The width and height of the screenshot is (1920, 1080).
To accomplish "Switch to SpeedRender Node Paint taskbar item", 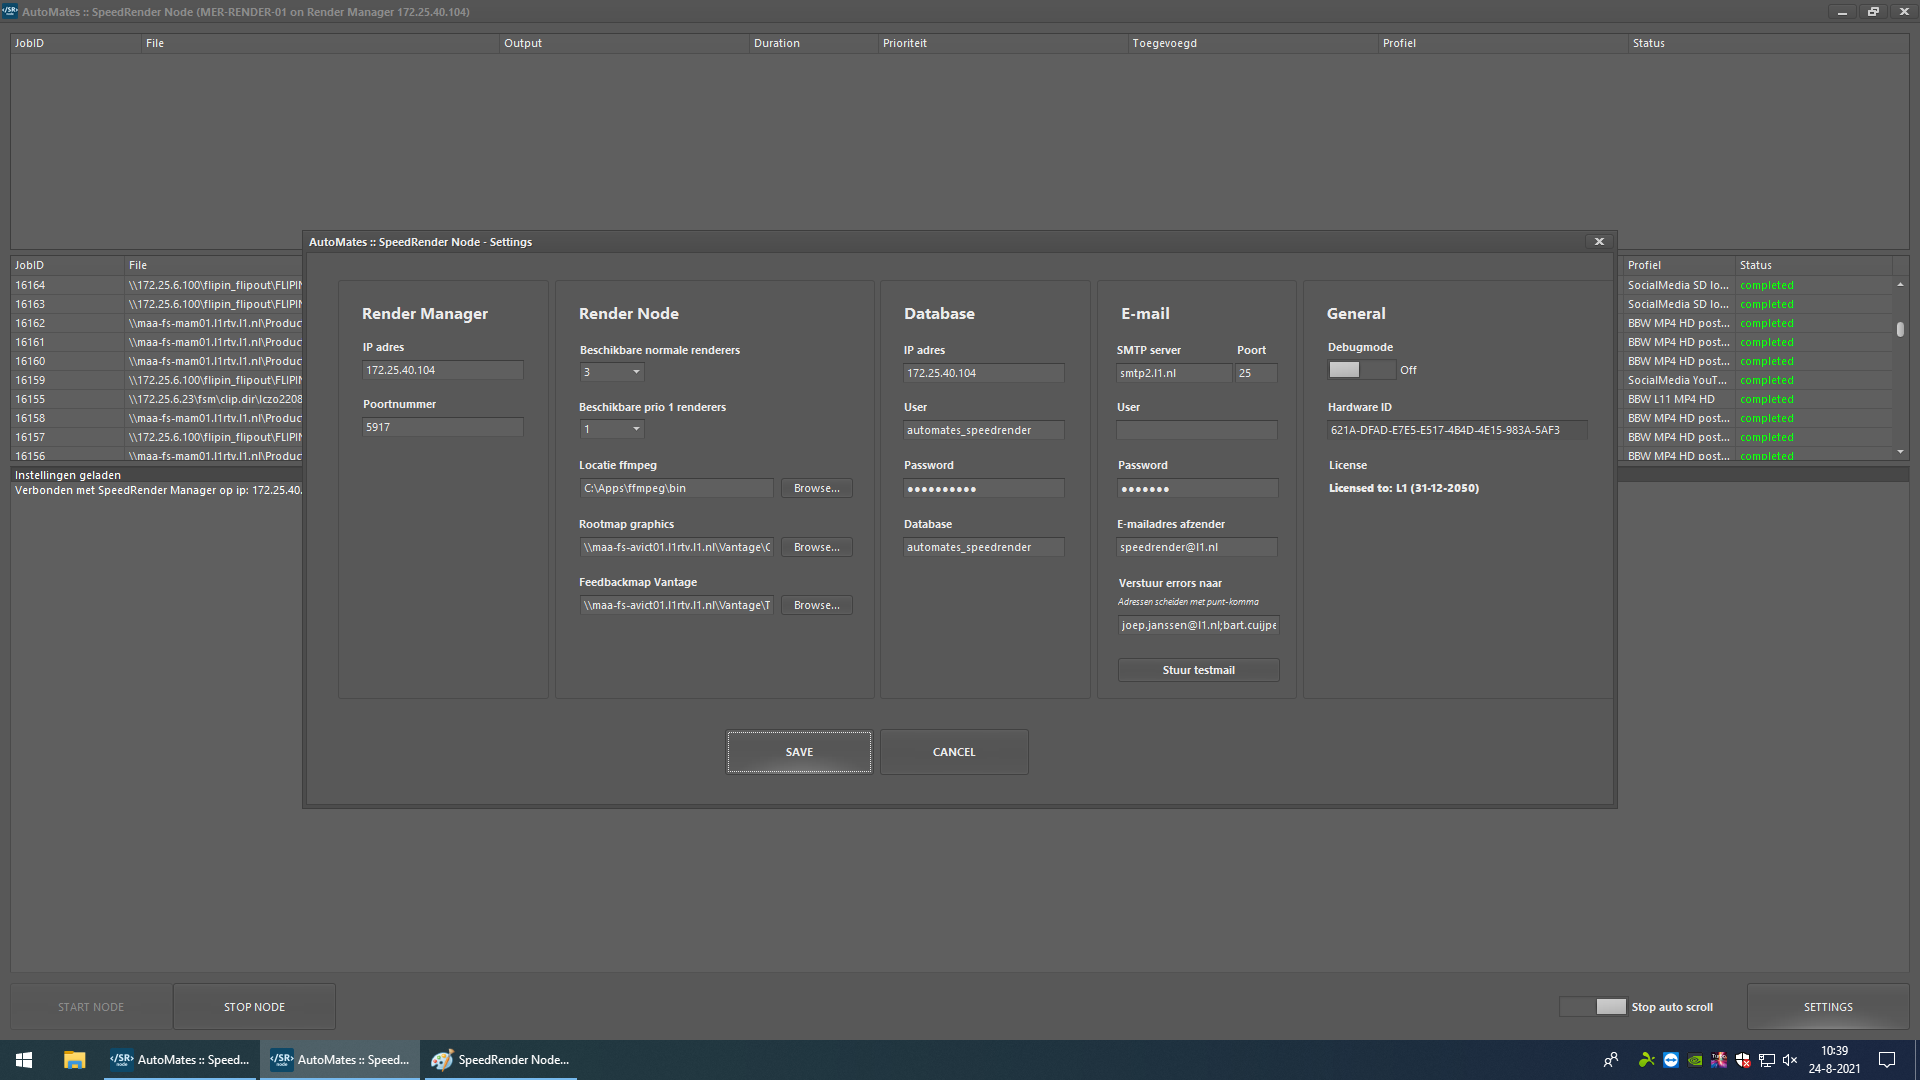I will click(500, 1060).
